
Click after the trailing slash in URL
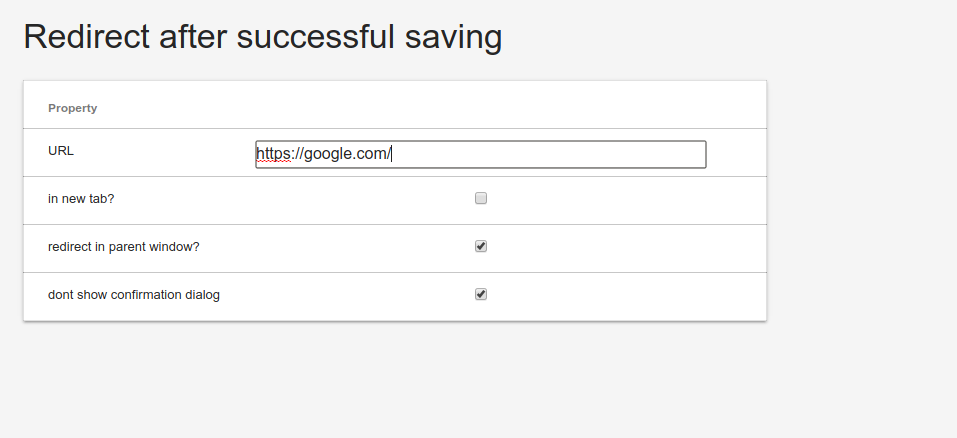pyautogui.click(x=392, y=154)
